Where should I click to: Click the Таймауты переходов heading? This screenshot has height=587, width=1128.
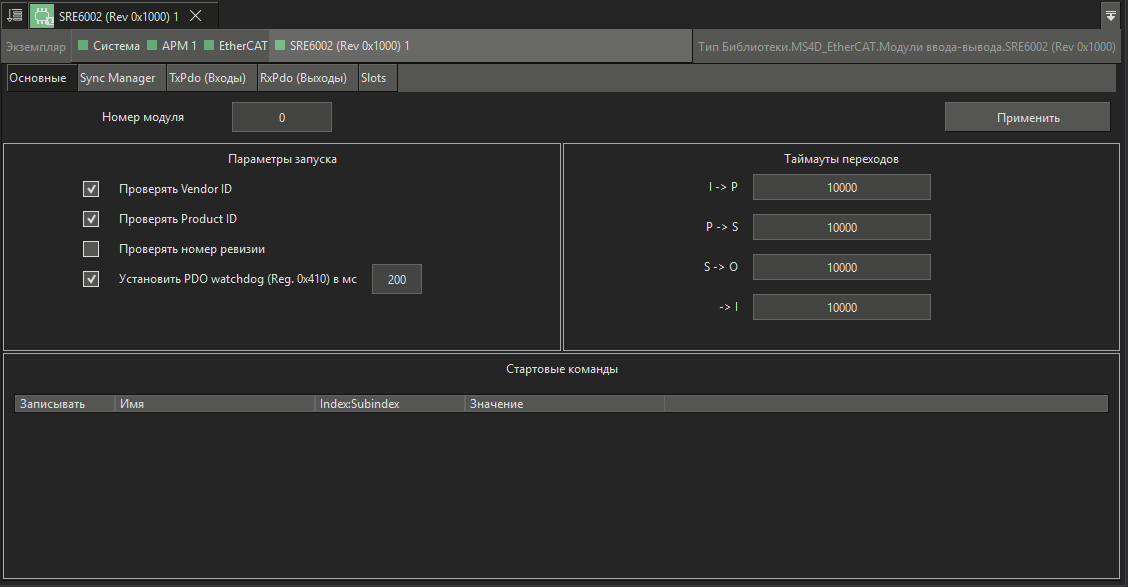841,159
